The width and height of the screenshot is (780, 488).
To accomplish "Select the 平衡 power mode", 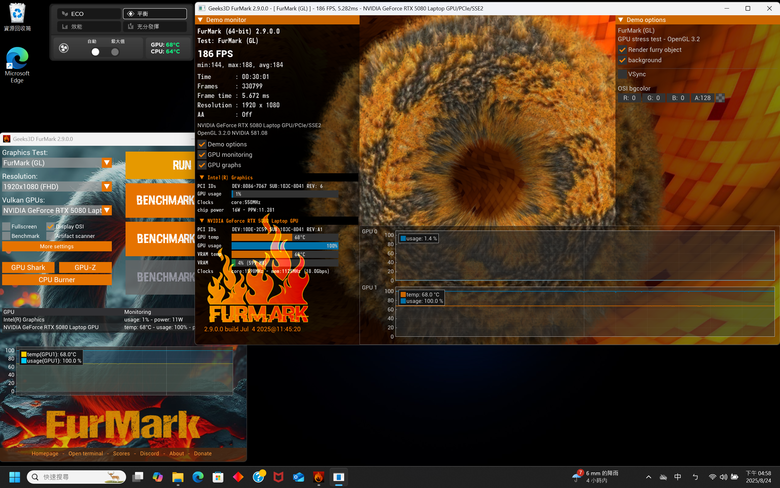I will point(155,14).
